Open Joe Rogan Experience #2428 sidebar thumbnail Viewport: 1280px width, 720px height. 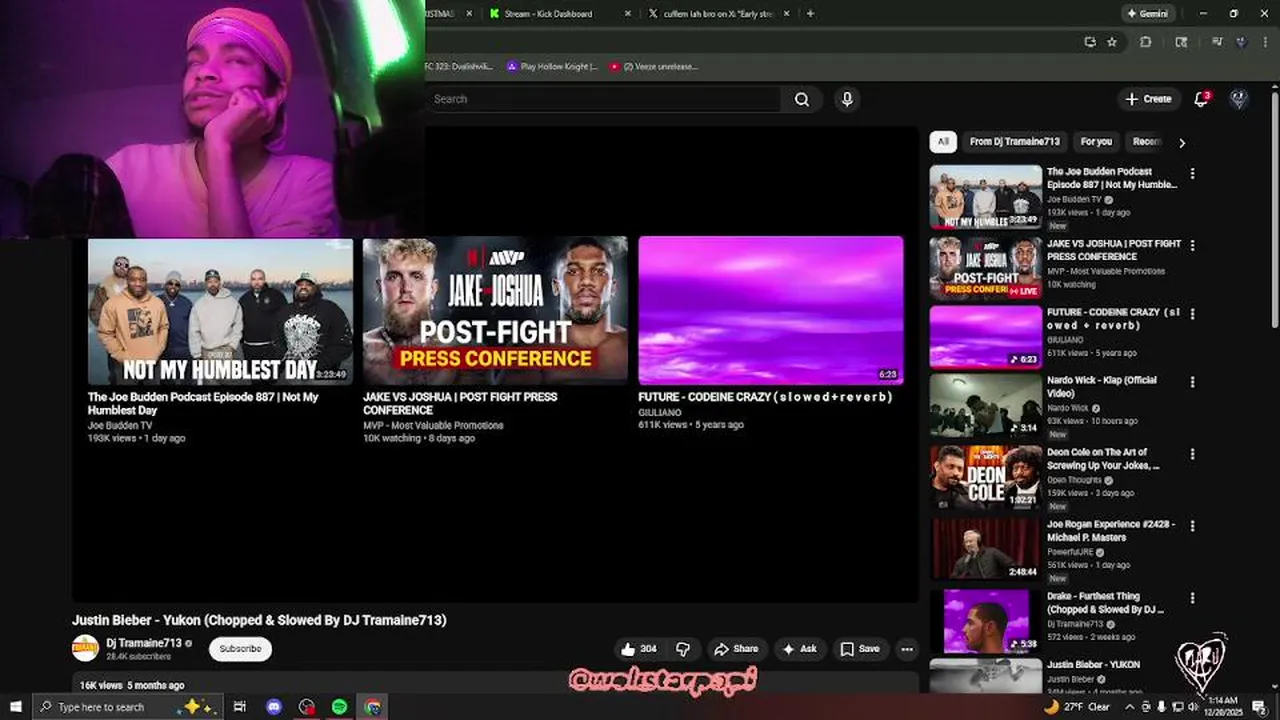pos(986,549)
